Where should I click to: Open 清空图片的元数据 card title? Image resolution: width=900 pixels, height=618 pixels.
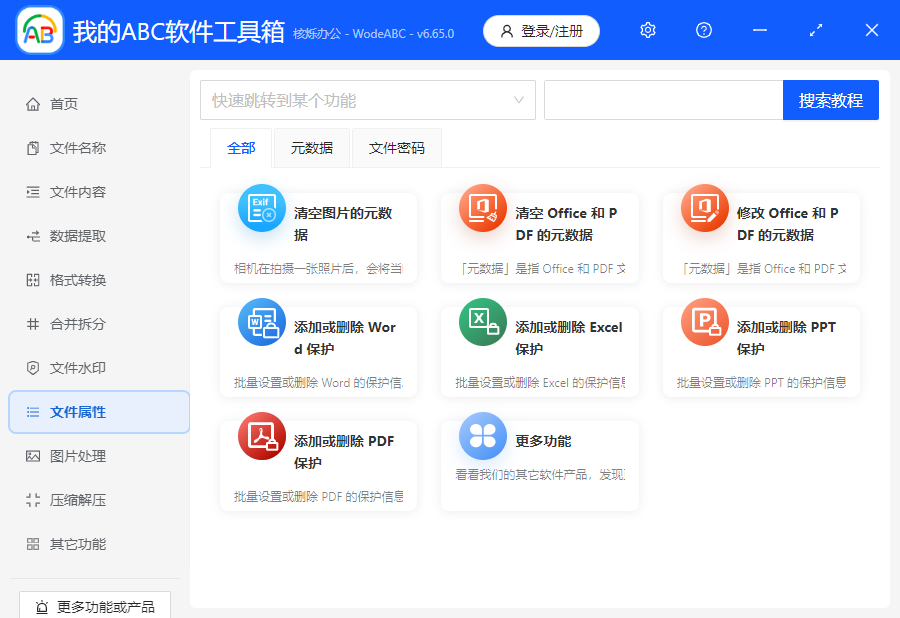(343, 224)
